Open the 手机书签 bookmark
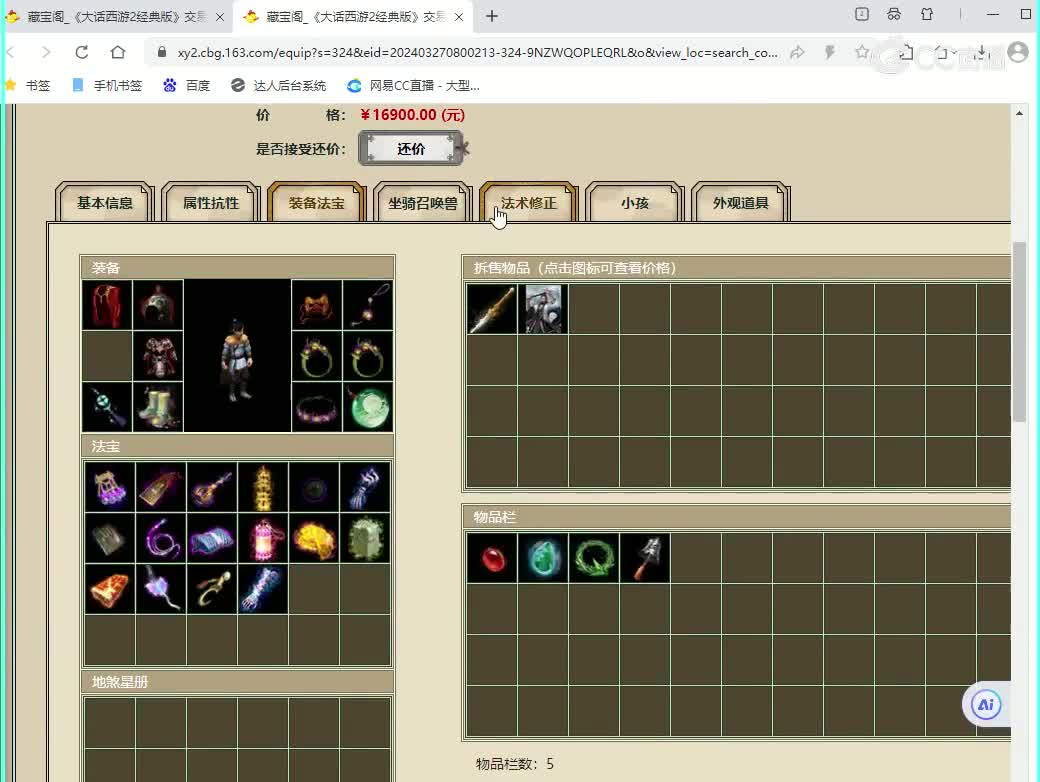The width and height of the screenshot is (1040, 782). 107,85
